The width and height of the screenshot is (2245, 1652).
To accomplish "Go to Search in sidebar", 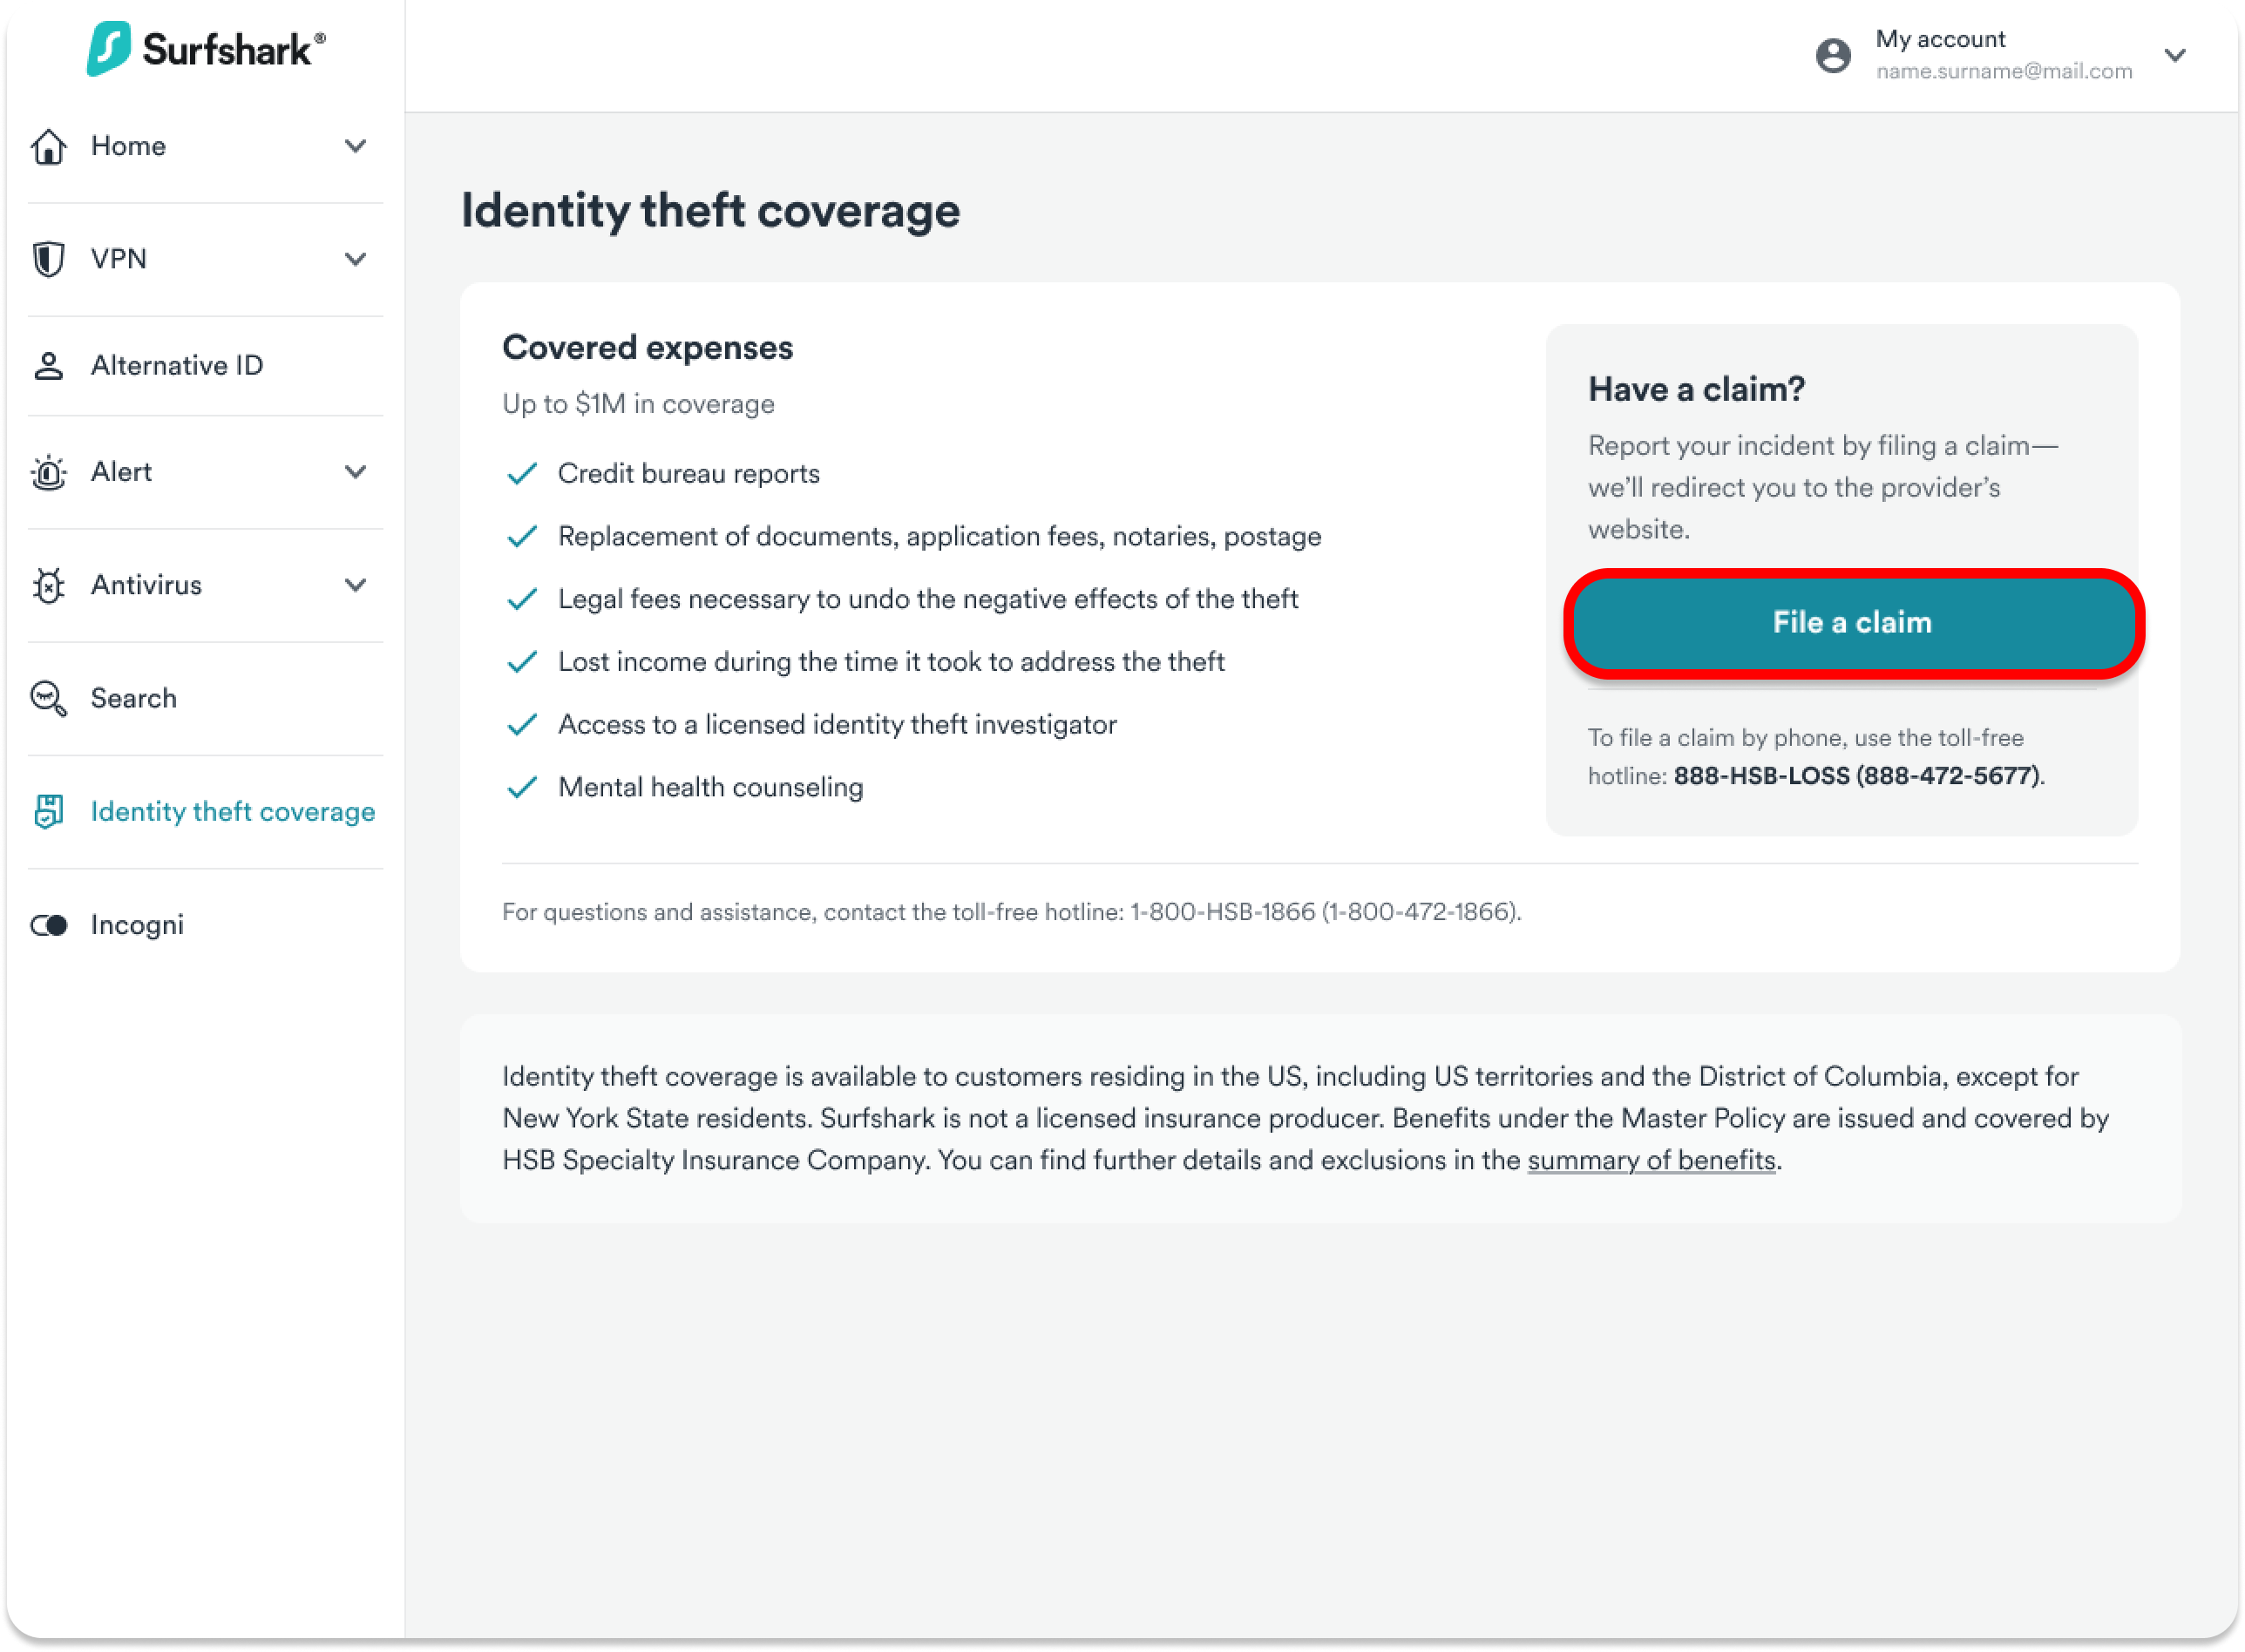I will pyautogui.click(x=133, y=698).
